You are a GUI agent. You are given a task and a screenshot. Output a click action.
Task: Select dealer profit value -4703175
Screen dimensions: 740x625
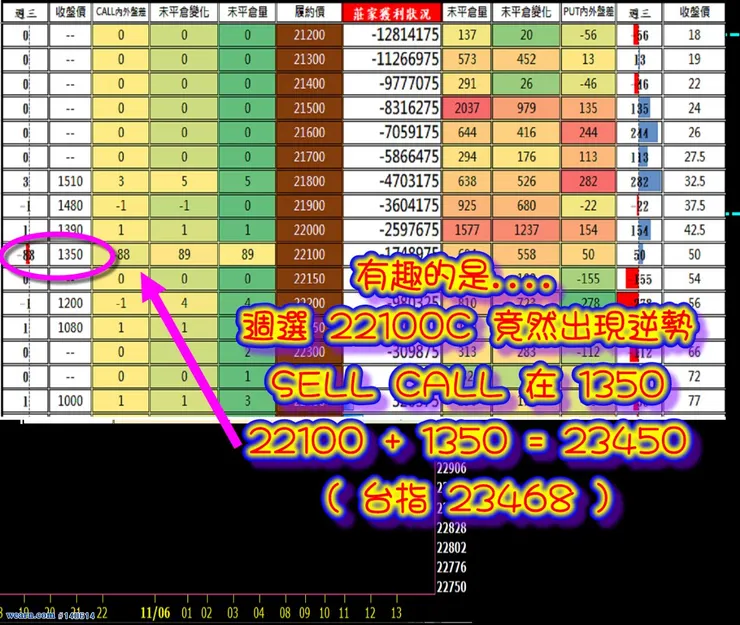coord(392,181)
